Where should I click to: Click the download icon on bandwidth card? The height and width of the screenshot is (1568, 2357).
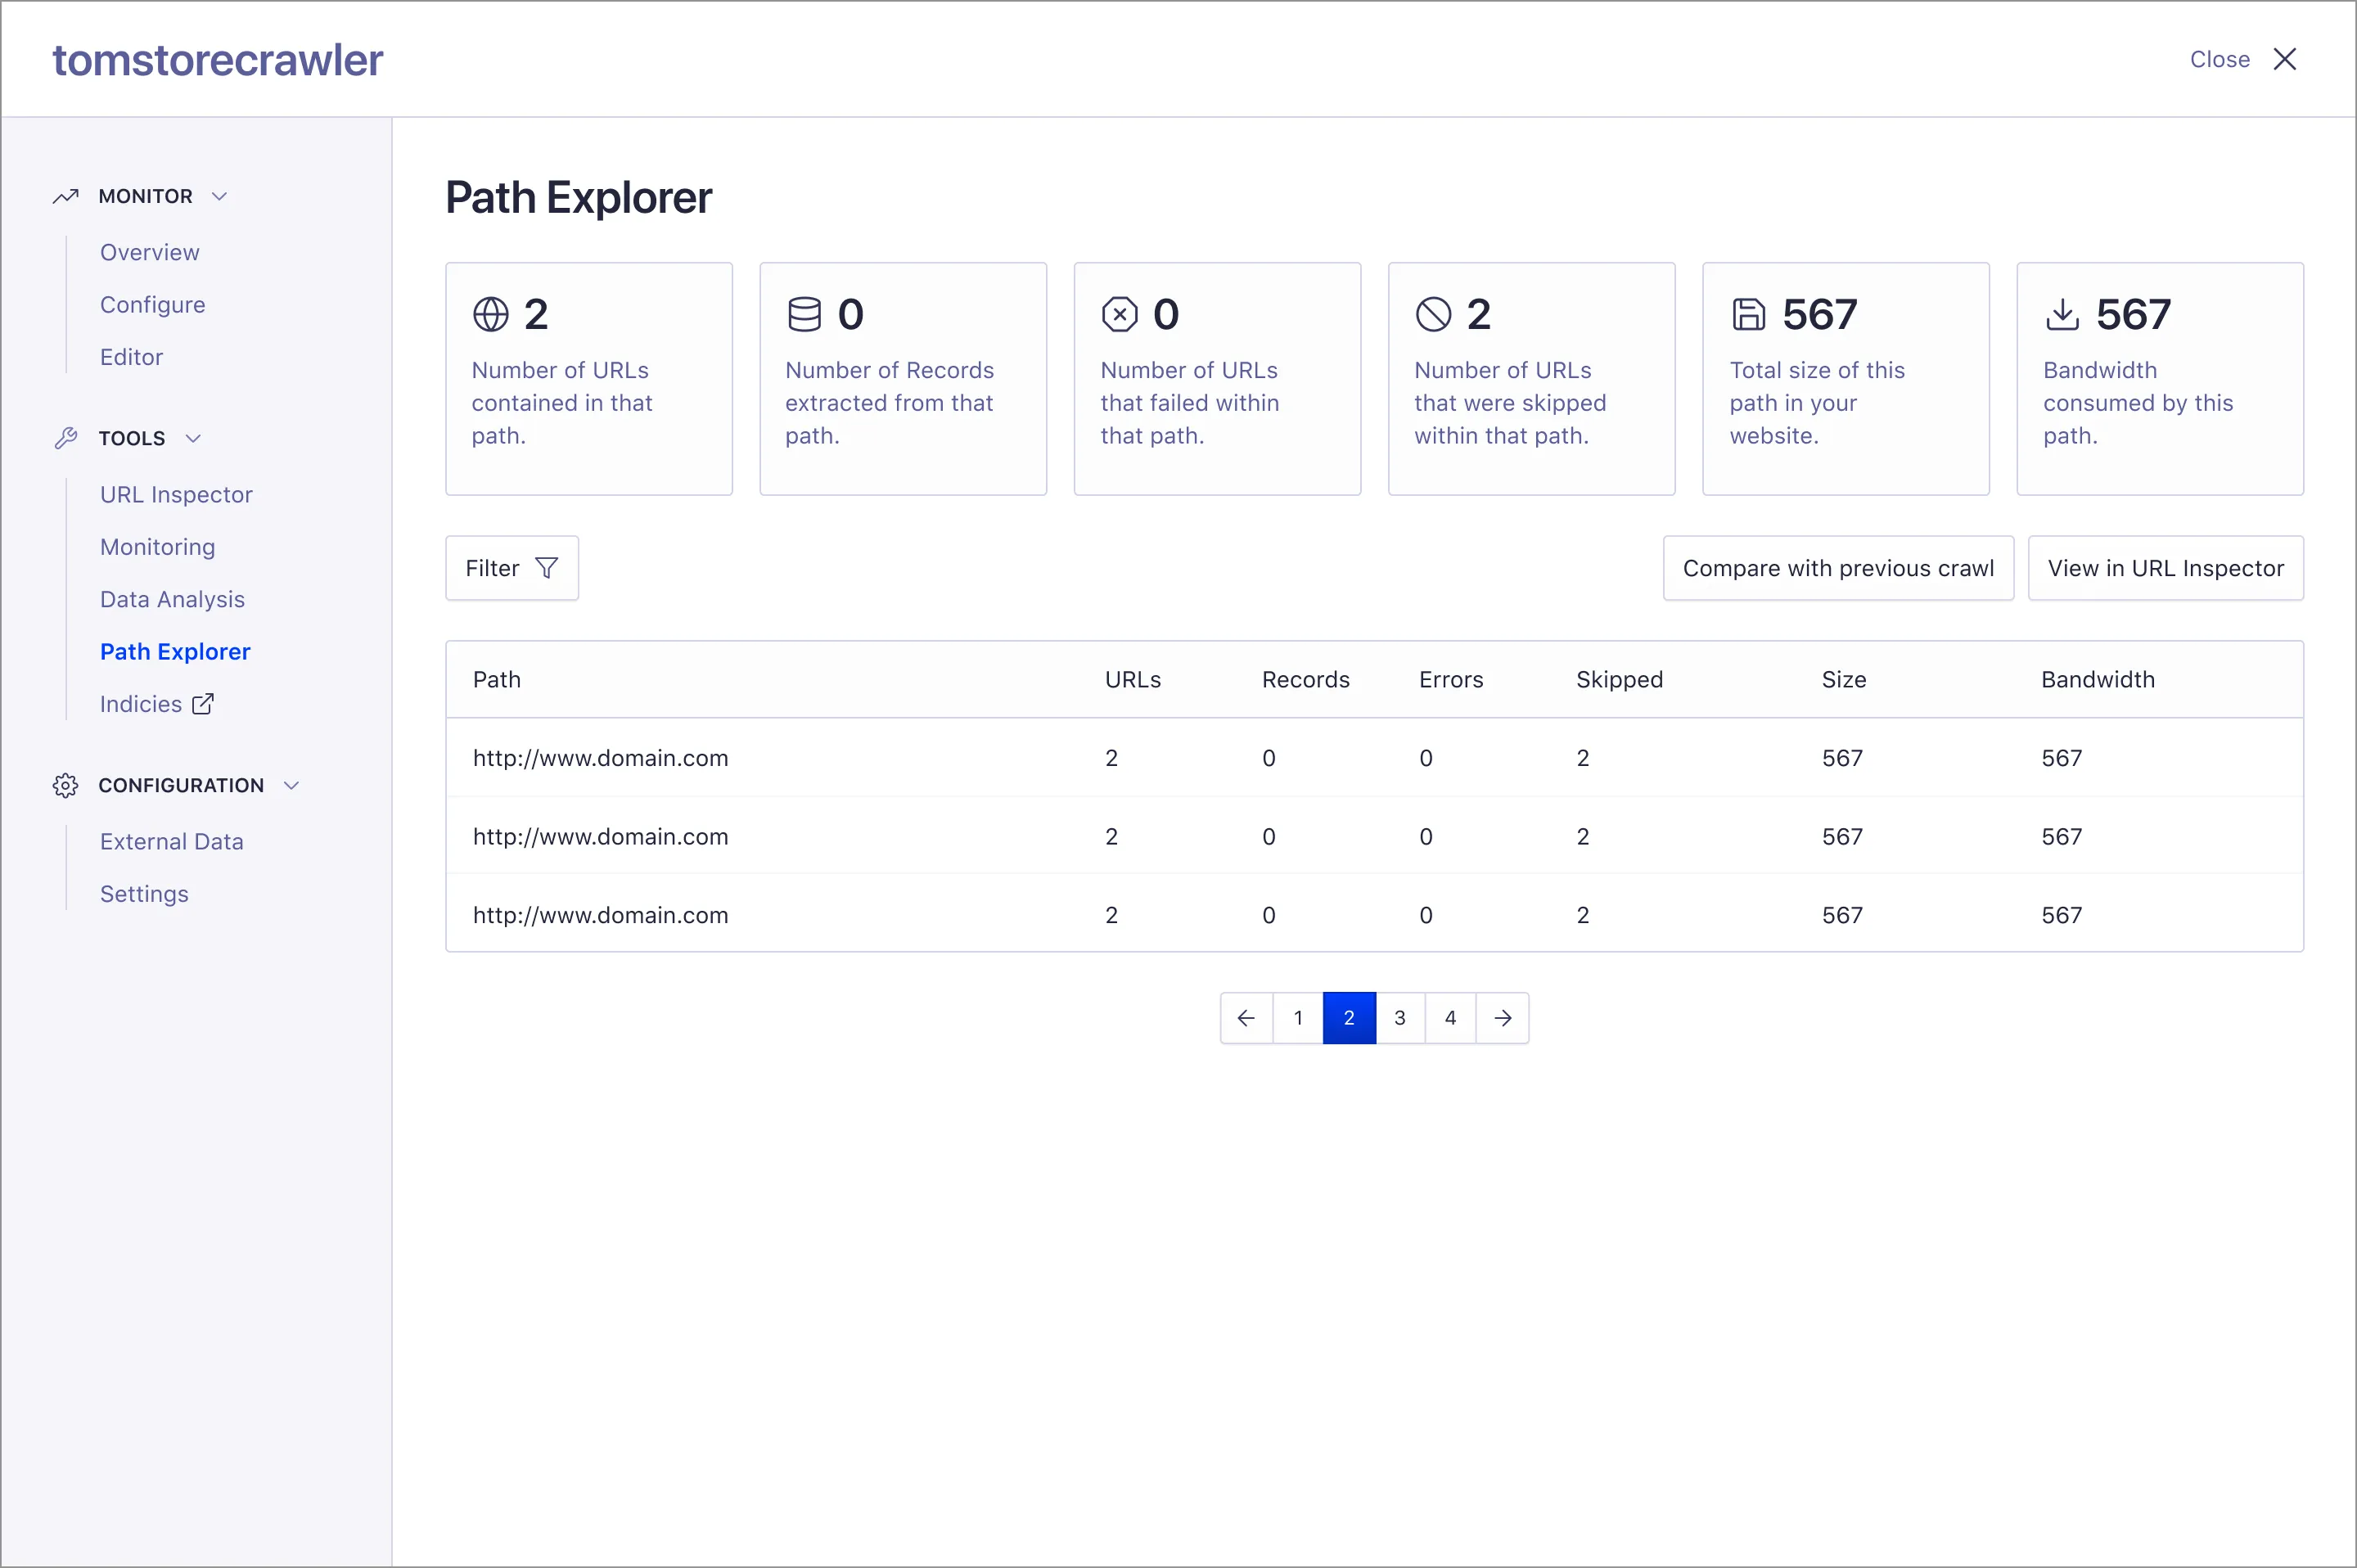coord(2062,313)
